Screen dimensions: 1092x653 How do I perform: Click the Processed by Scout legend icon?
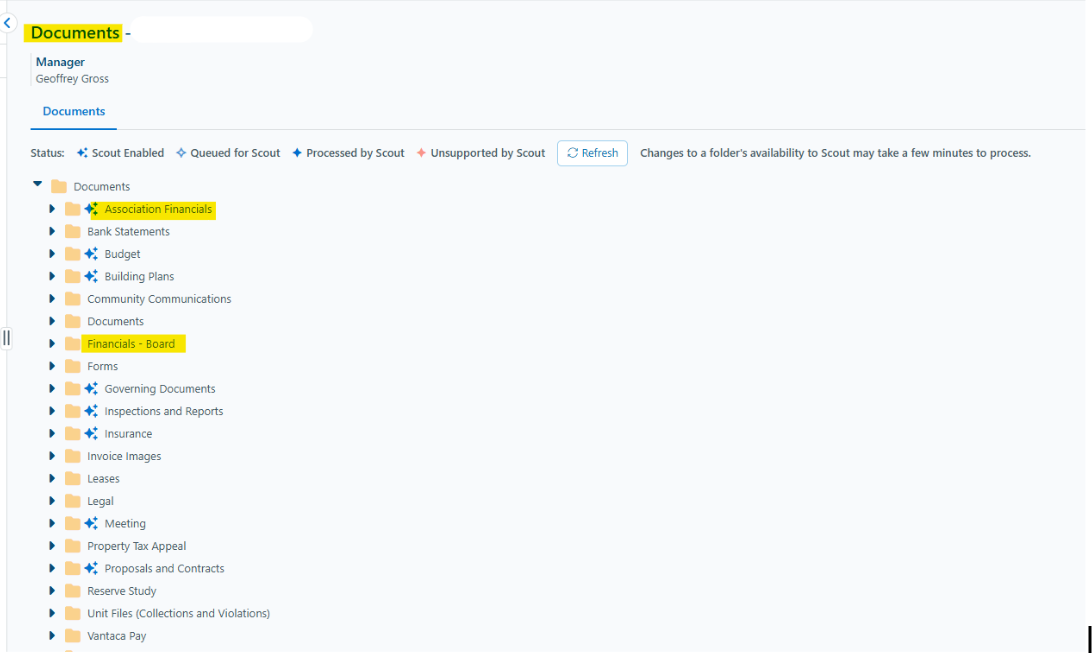pos(297,152)
